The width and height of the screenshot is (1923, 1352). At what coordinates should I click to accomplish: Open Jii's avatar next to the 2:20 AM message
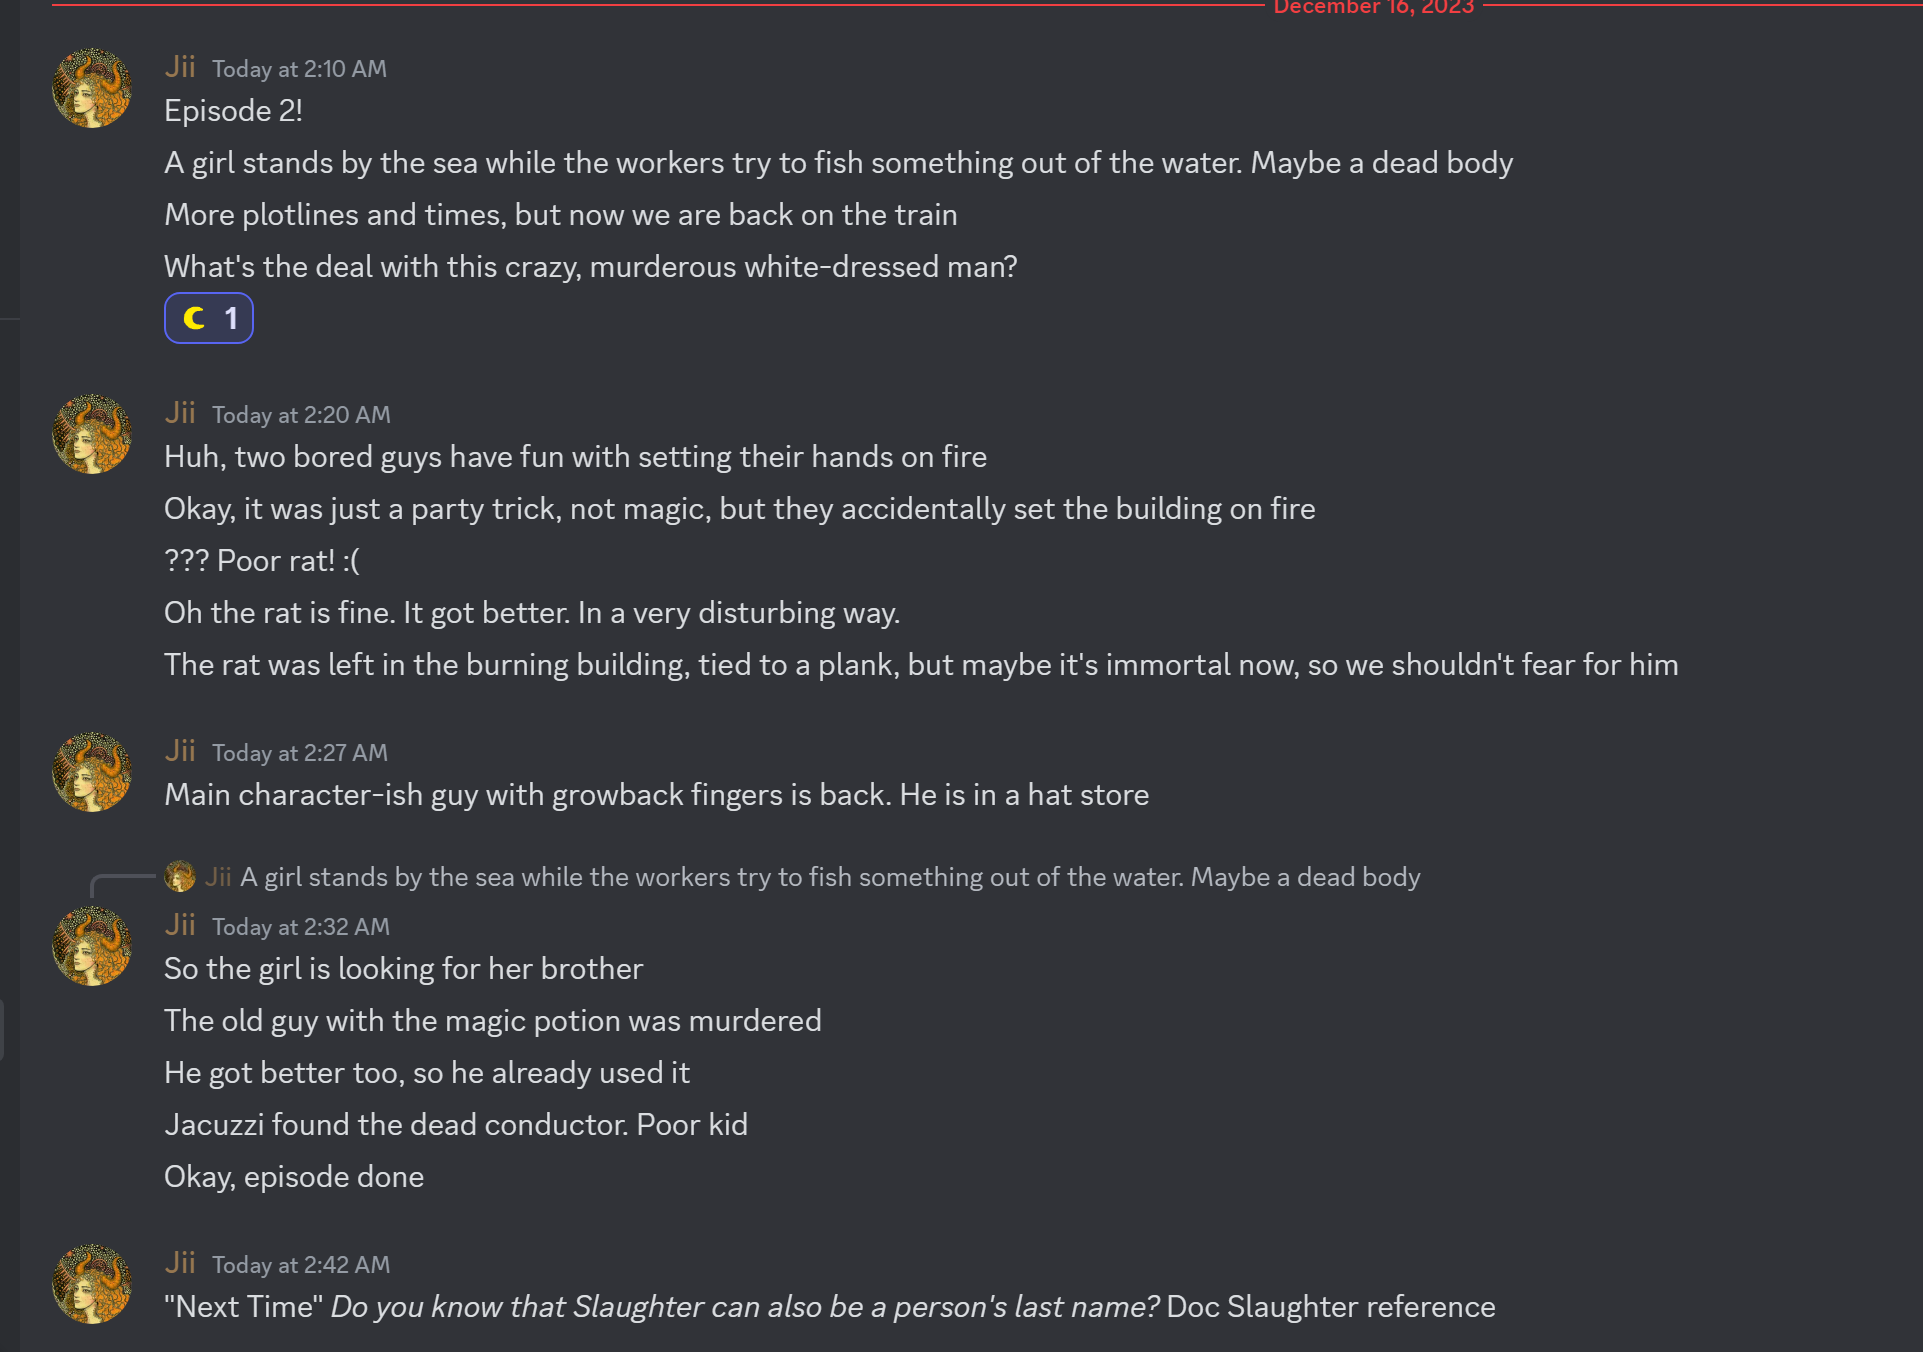92,434
